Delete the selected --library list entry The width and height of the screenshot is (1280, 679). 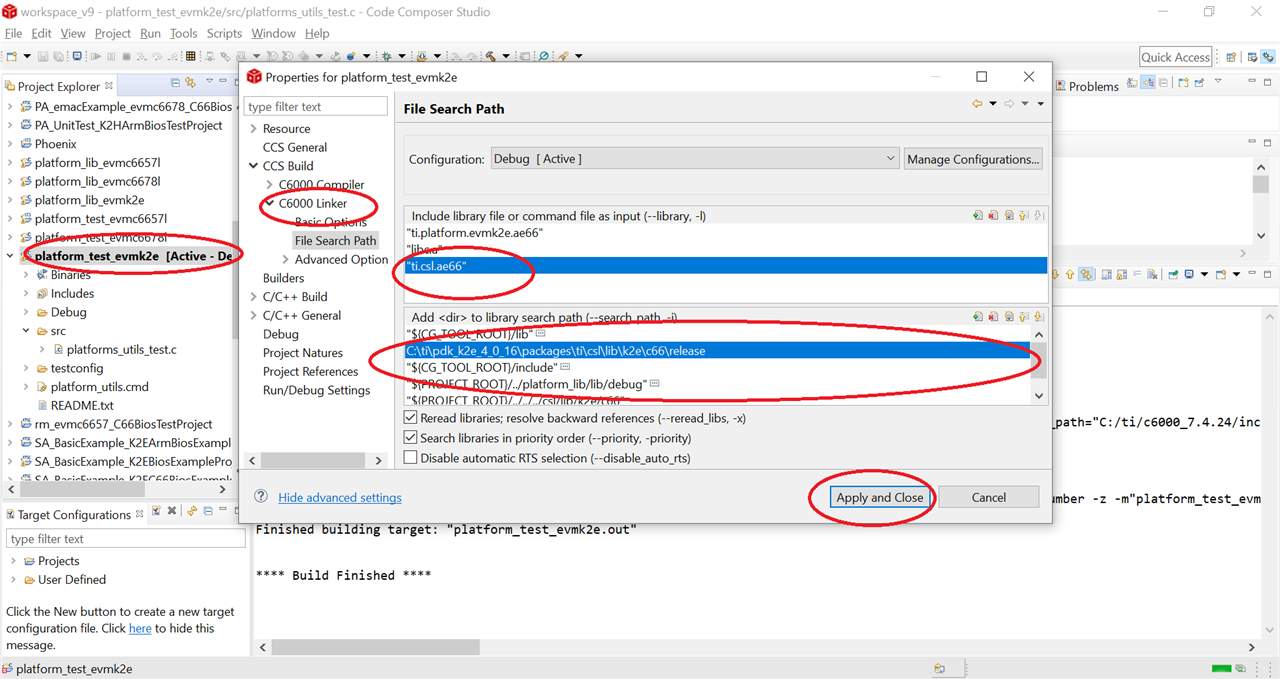tap(993, 215)
